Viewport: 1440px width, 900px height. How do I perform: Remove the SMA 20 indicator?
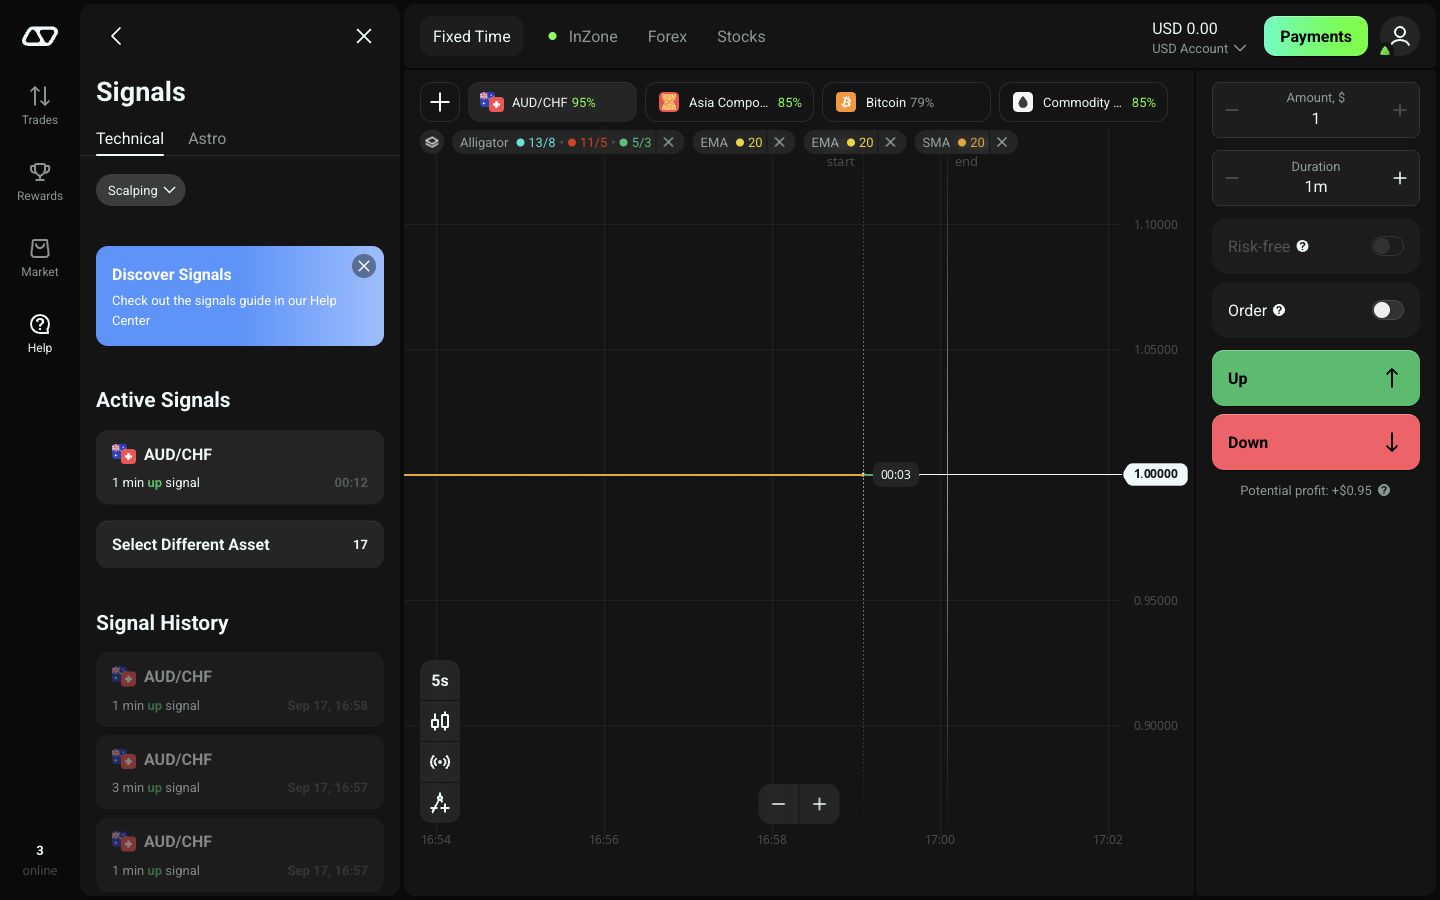[x=1002, y=142]
